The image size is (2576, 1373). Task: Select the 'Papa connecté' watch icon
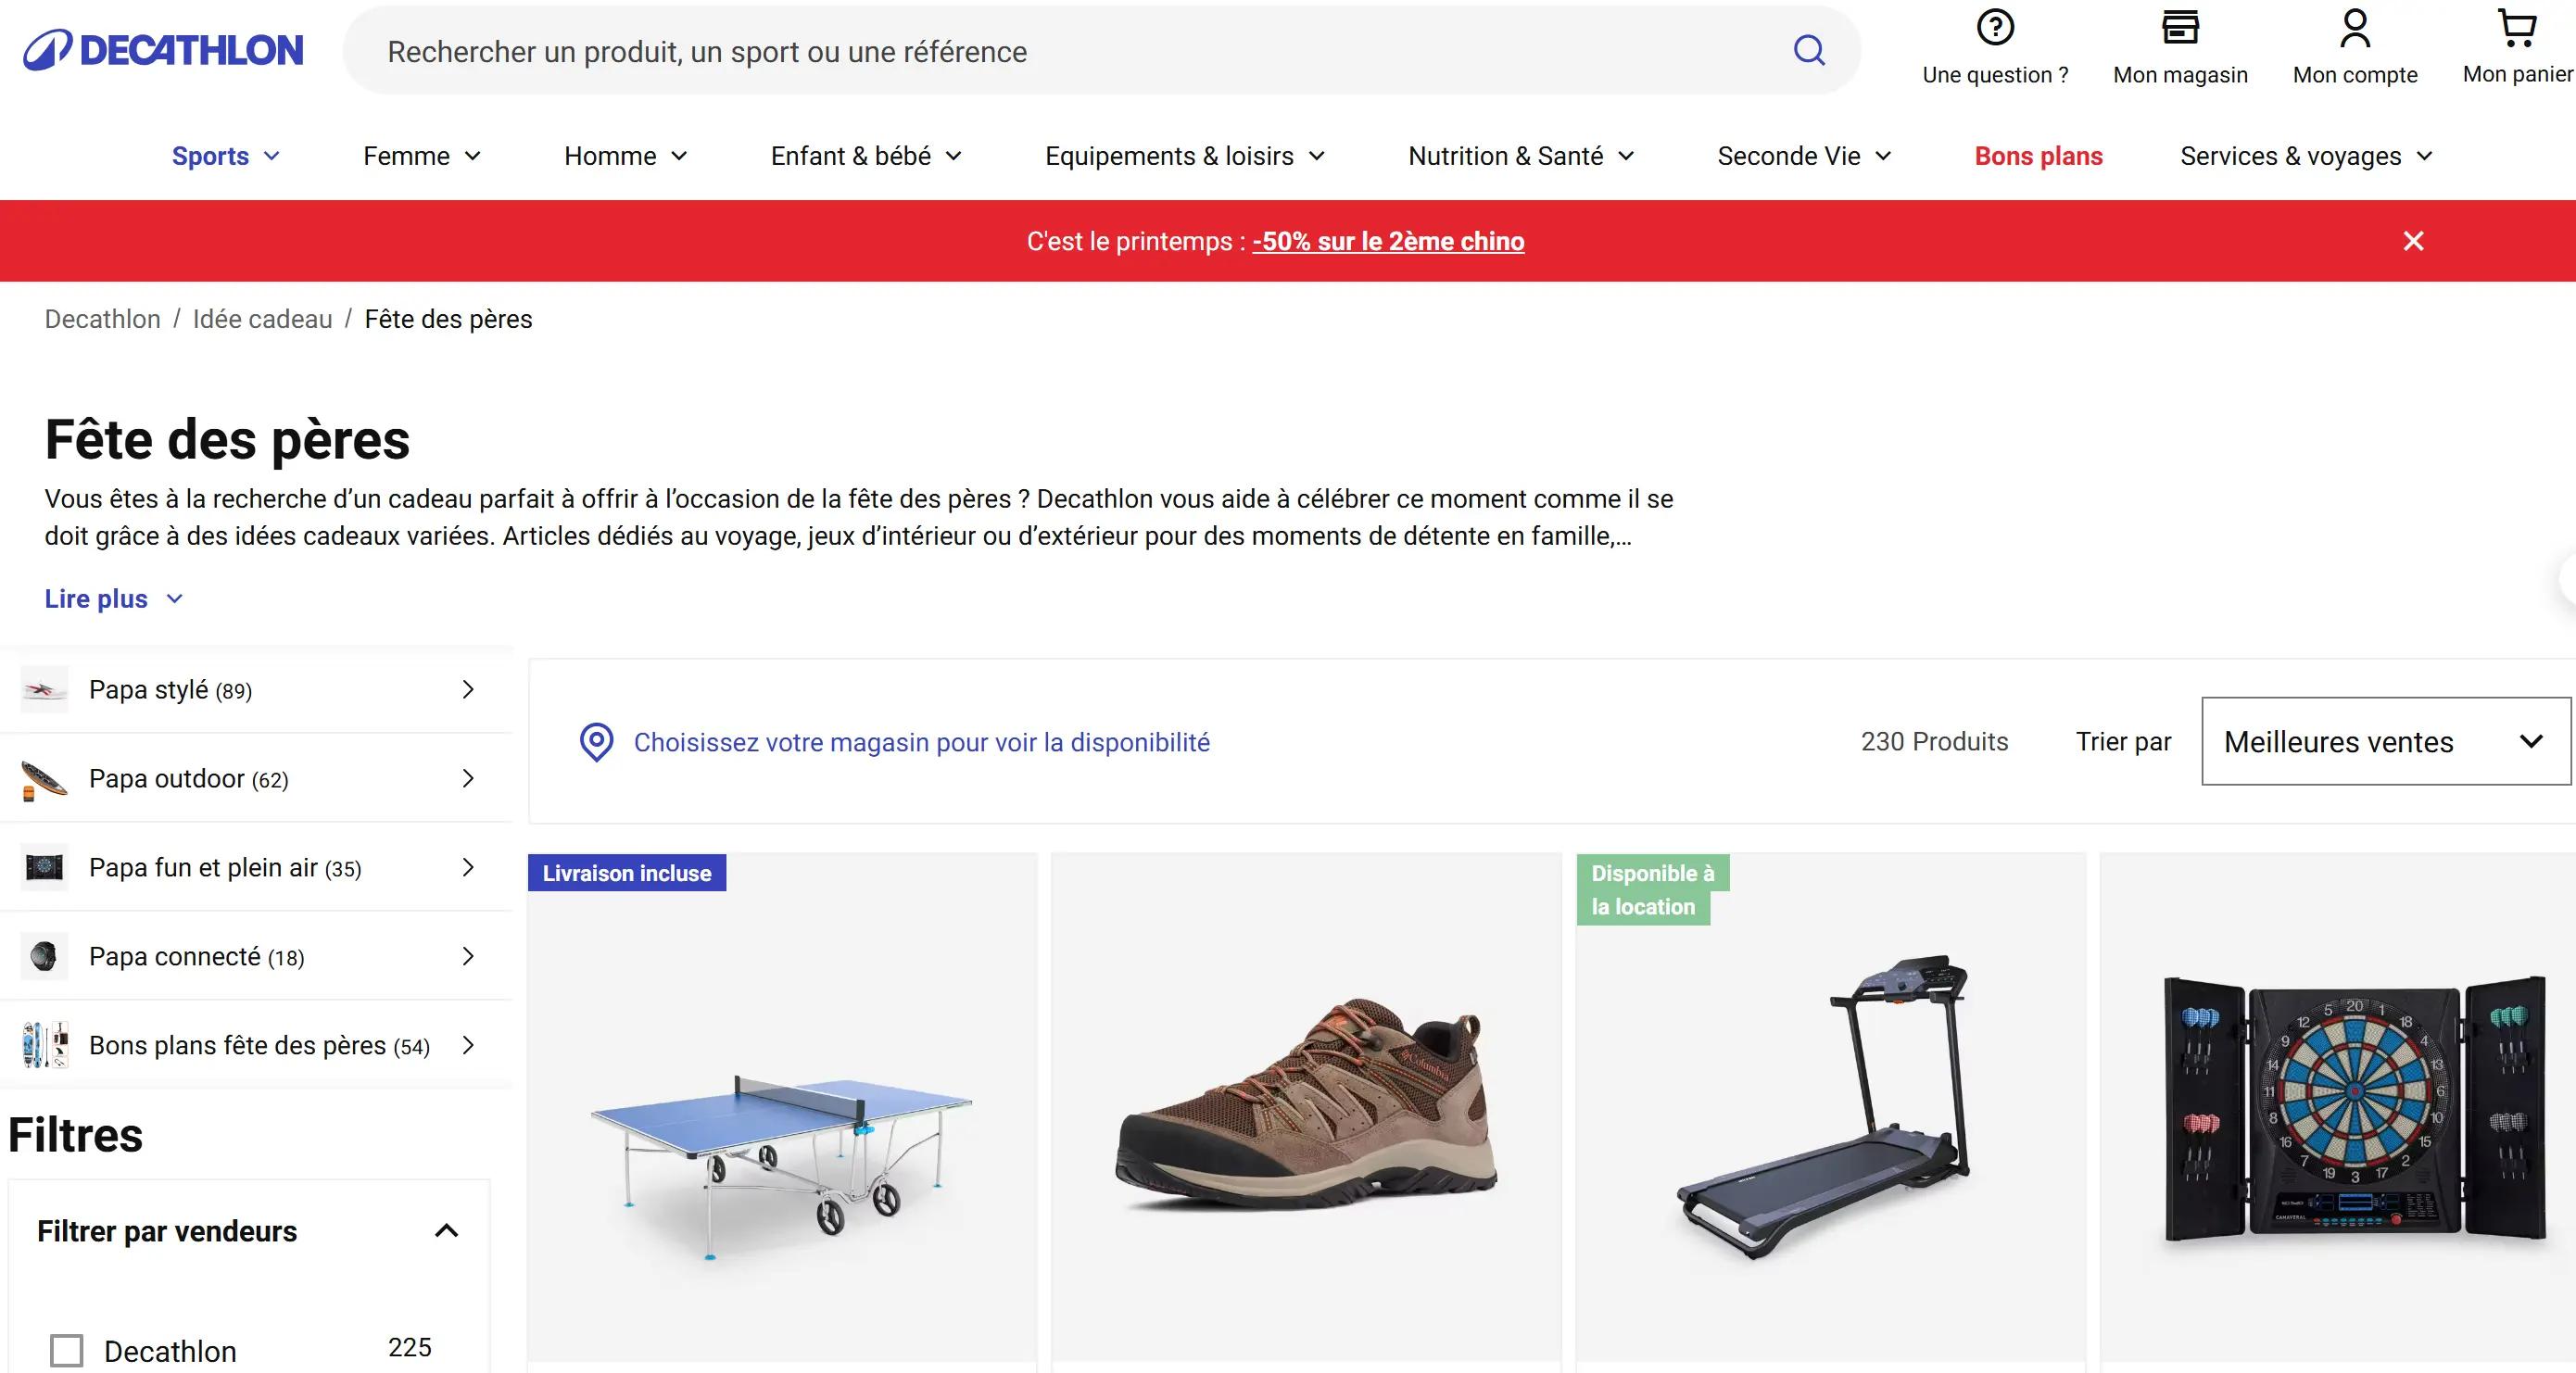coord(44,956)
